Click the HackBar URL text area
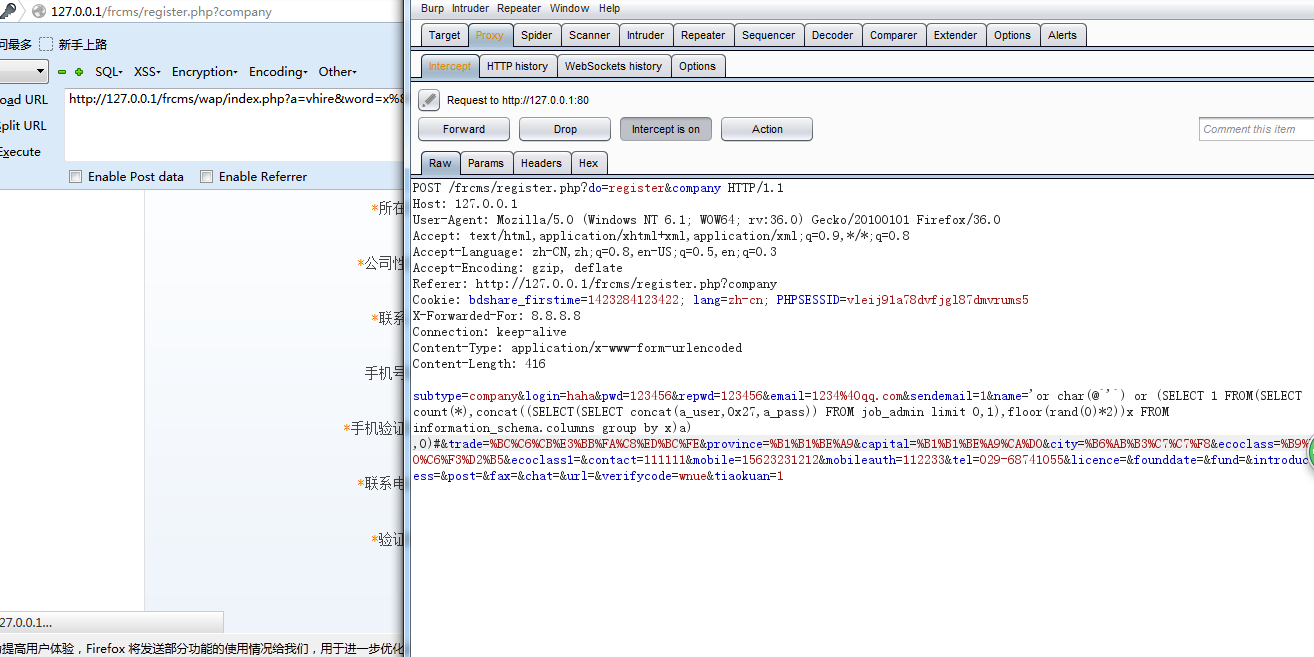Image resolution: width=1314 pixels, height=657 pixels. 235,125
